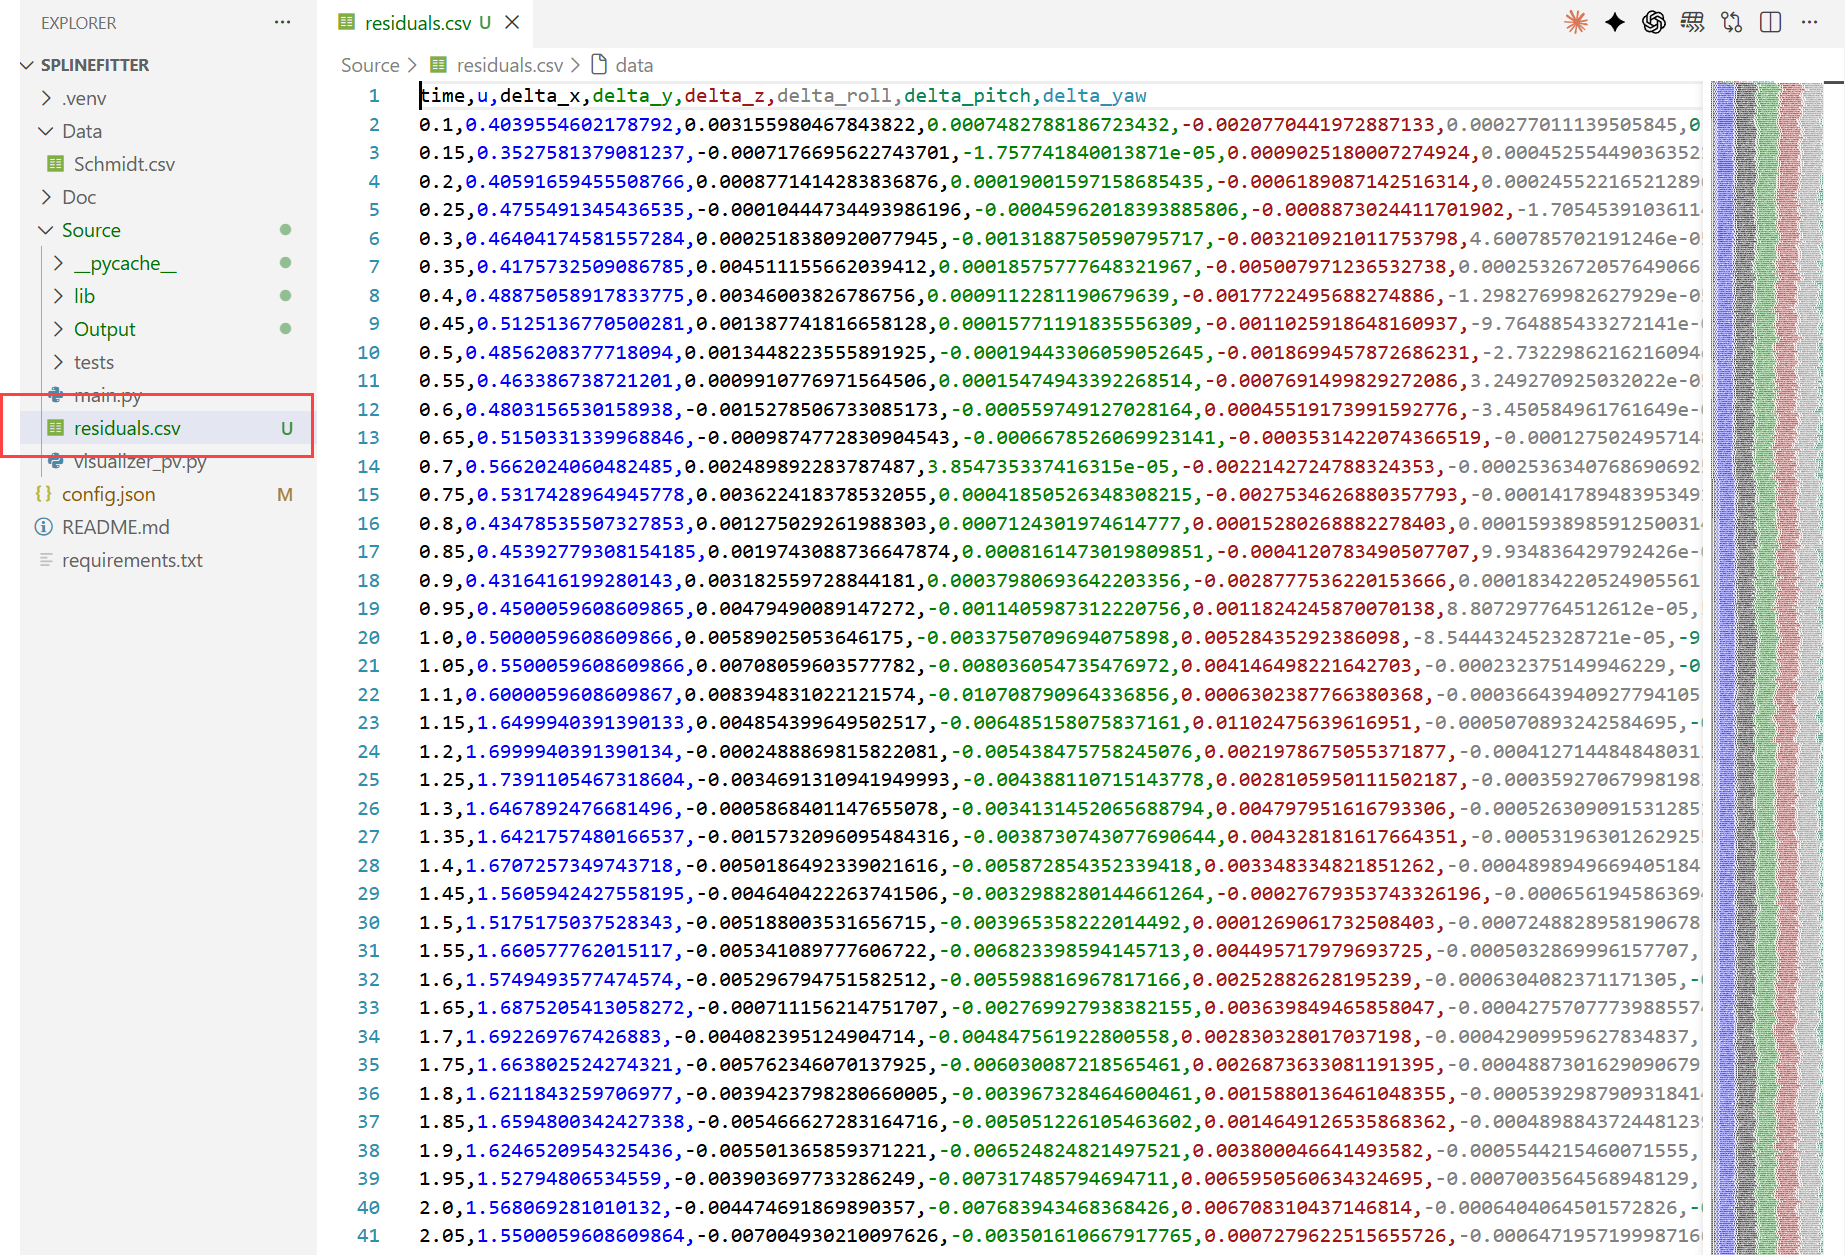This screenshot has height=1255, width=1845.
Task: Click Source in the breadcrumb path
Action: click(x=370, y=65)
